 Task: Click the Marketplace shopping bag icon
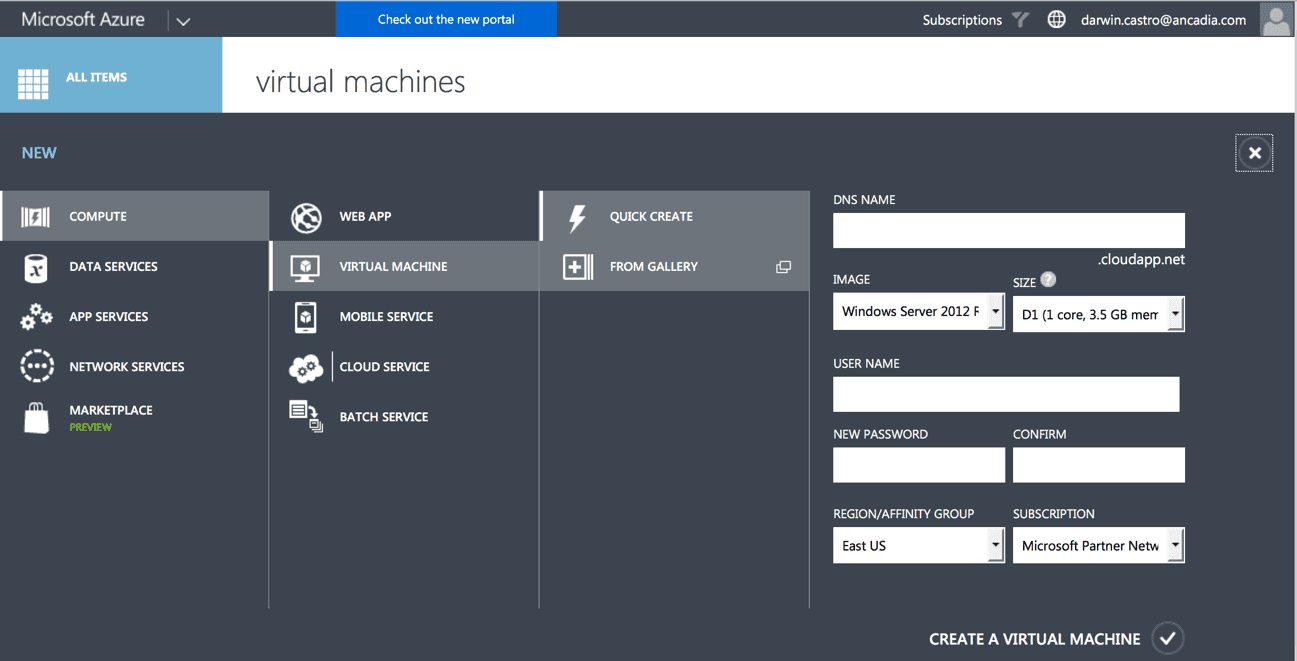36,418
